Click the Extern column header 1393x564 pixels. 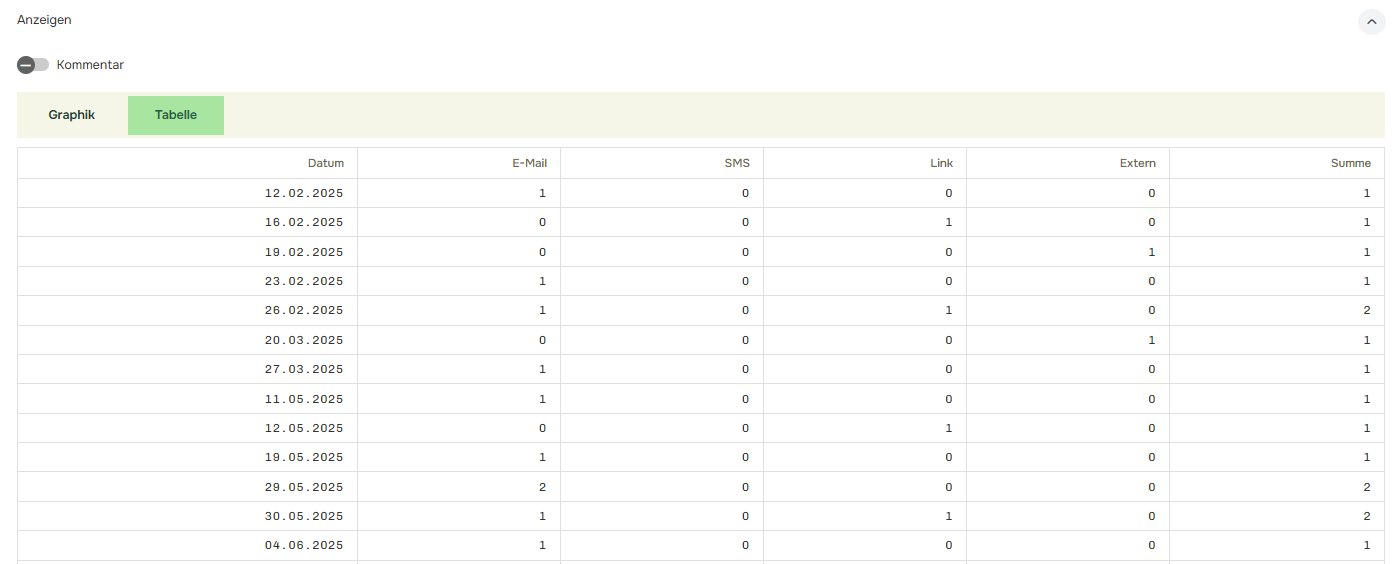(x=1137, y=163)
